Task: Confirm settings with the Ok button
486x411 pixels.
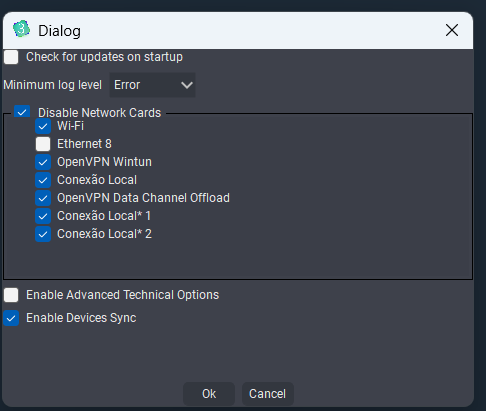Action: point(209,394)
